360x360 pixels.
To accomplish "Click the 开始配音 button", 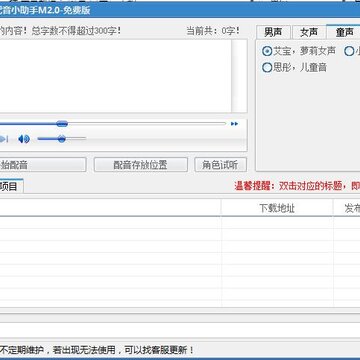I will click(43, 165).
